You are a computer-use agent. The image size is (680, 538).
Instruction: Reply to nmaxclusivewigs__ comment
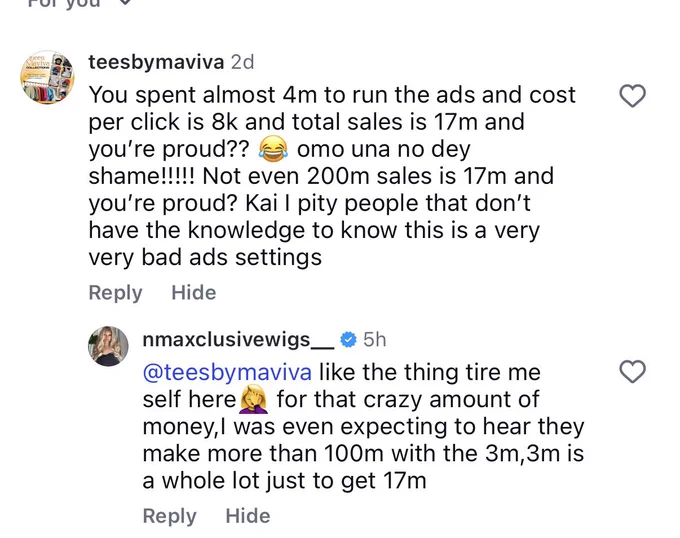coord(170,516)
